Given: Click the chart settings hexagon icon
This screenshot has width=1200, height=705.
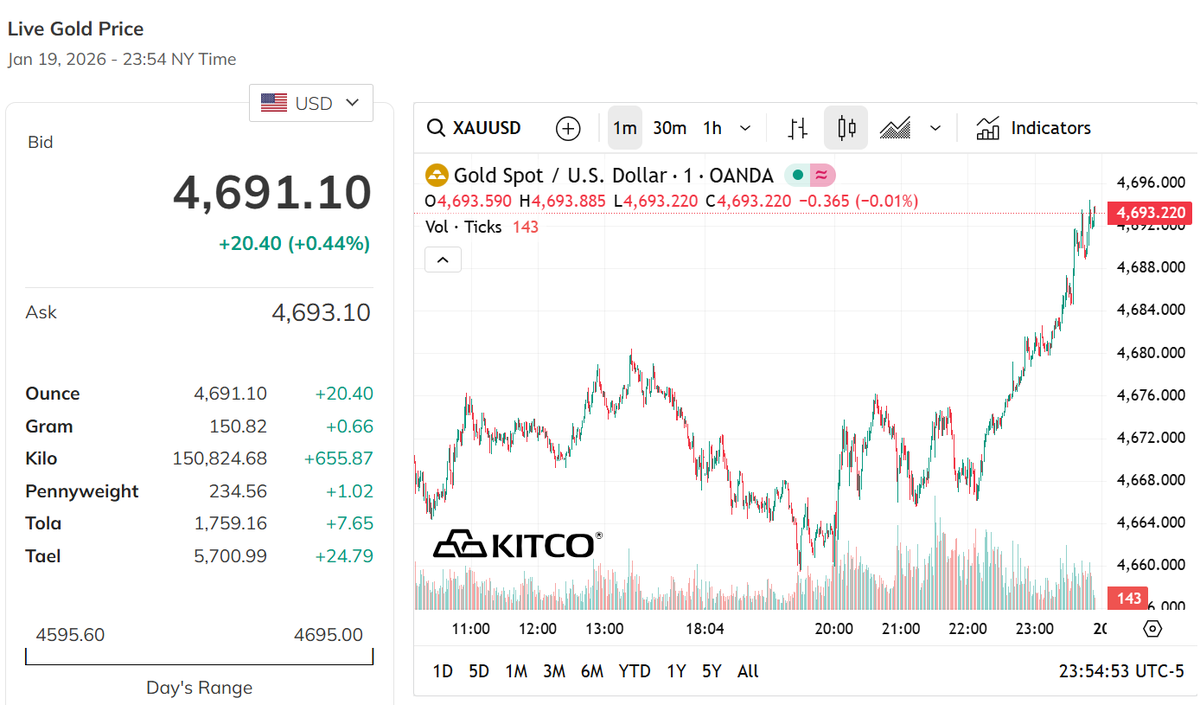Looking at the screenshot, I should click(x=1152, y=629).
